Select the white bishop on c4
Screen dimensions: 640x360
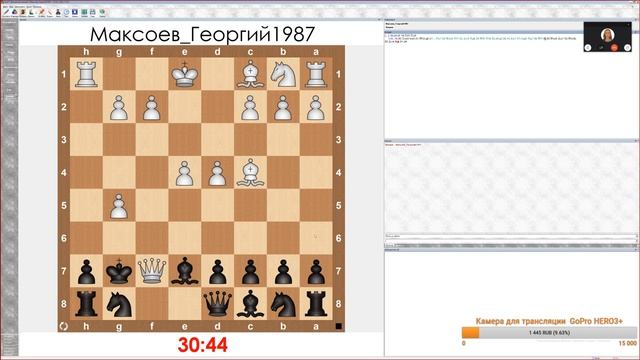[x=250, y=173]
